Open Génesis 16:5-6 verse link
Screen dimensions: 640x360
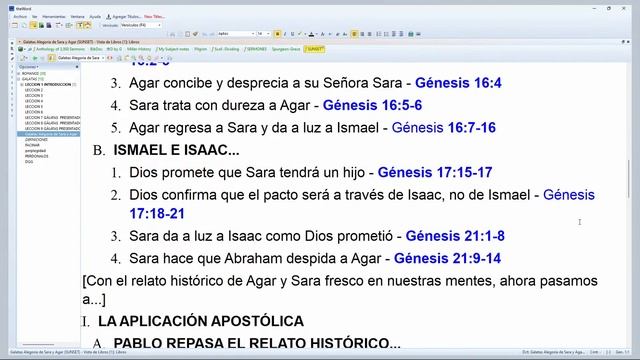372,105
